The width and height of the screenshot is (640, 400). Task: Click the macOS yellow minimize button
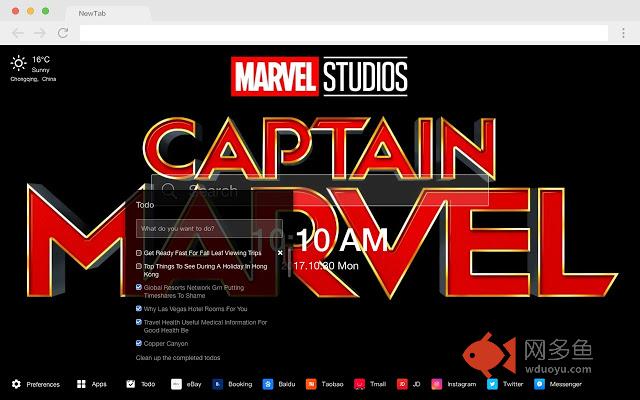coord(31,11)
